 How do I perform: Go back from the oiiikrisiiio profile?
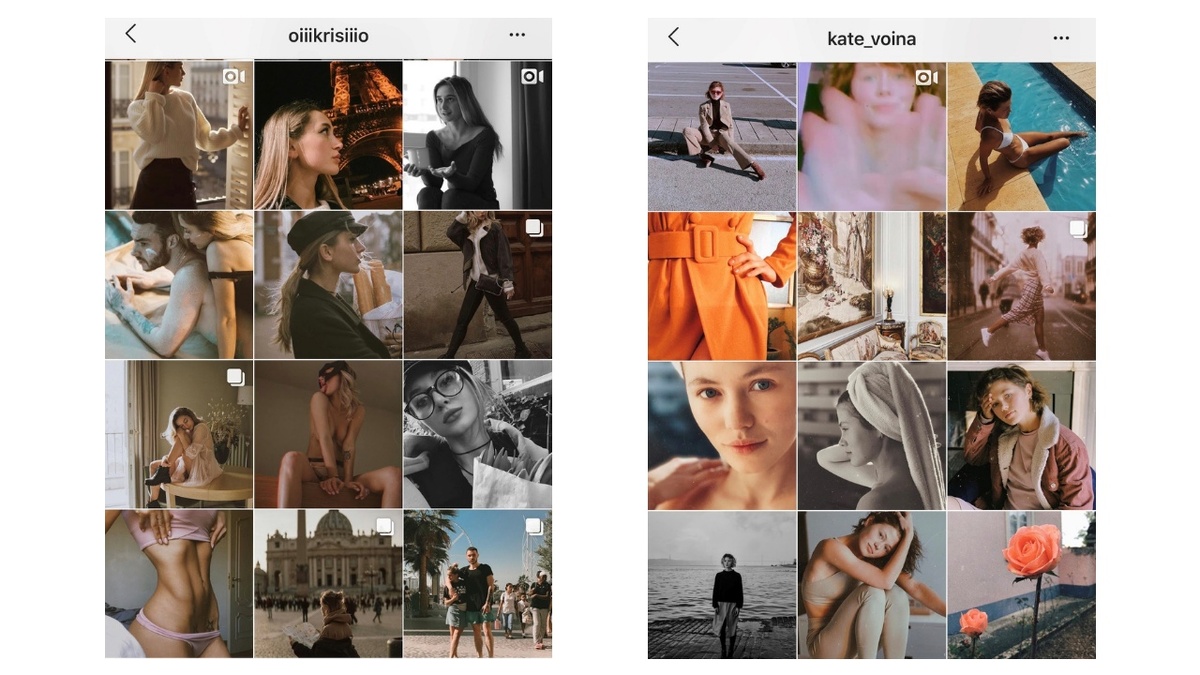(x=130, y=34)
